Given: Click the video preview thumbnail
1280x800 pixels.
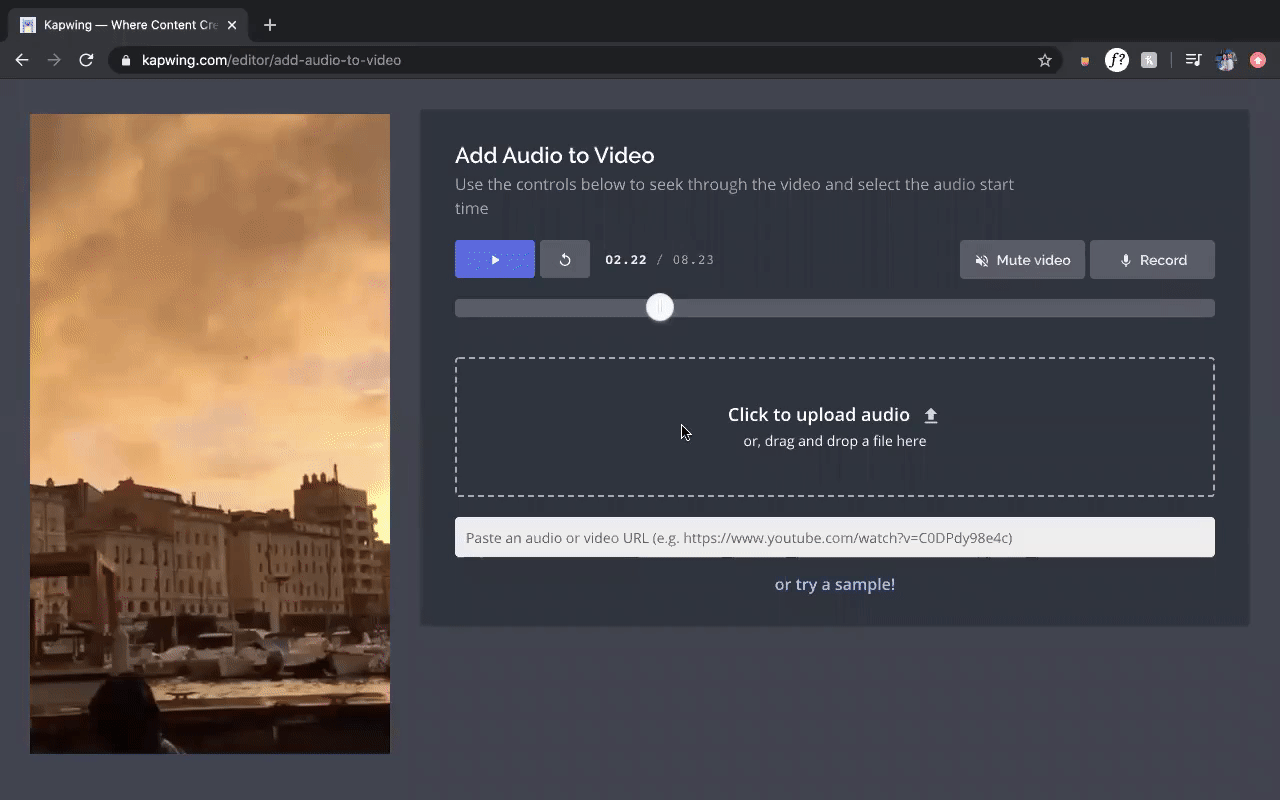Looking at the screenshot, I should coord(210,433).
